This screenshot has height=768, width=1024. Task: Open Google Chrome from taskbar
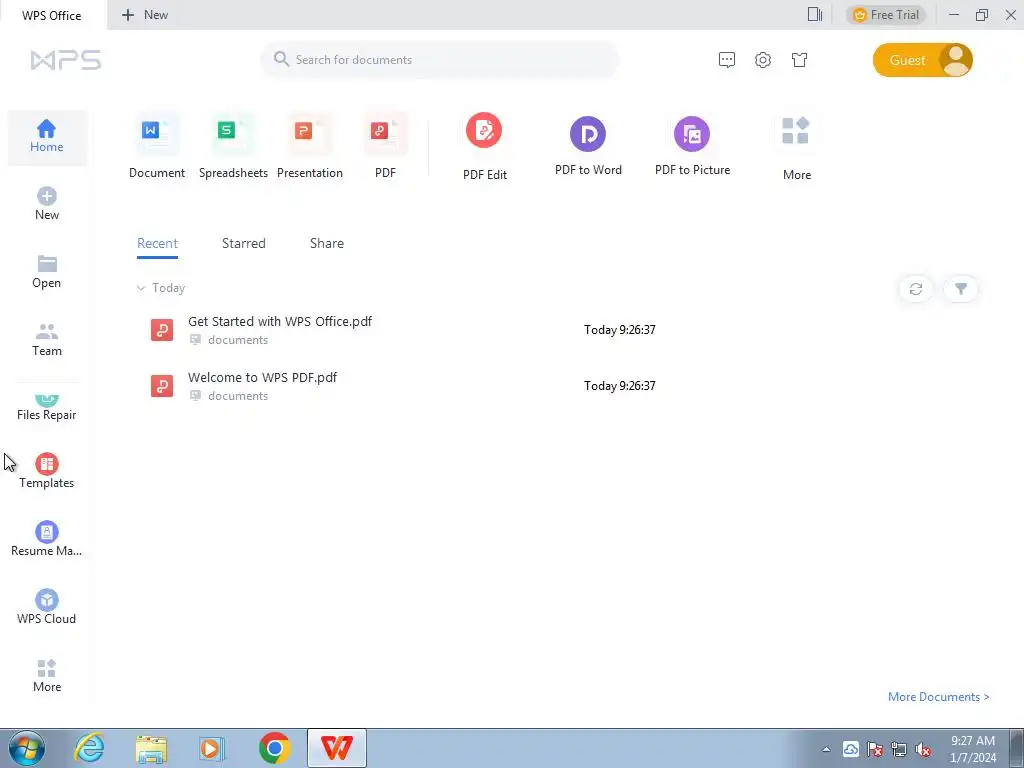[274, 748]
